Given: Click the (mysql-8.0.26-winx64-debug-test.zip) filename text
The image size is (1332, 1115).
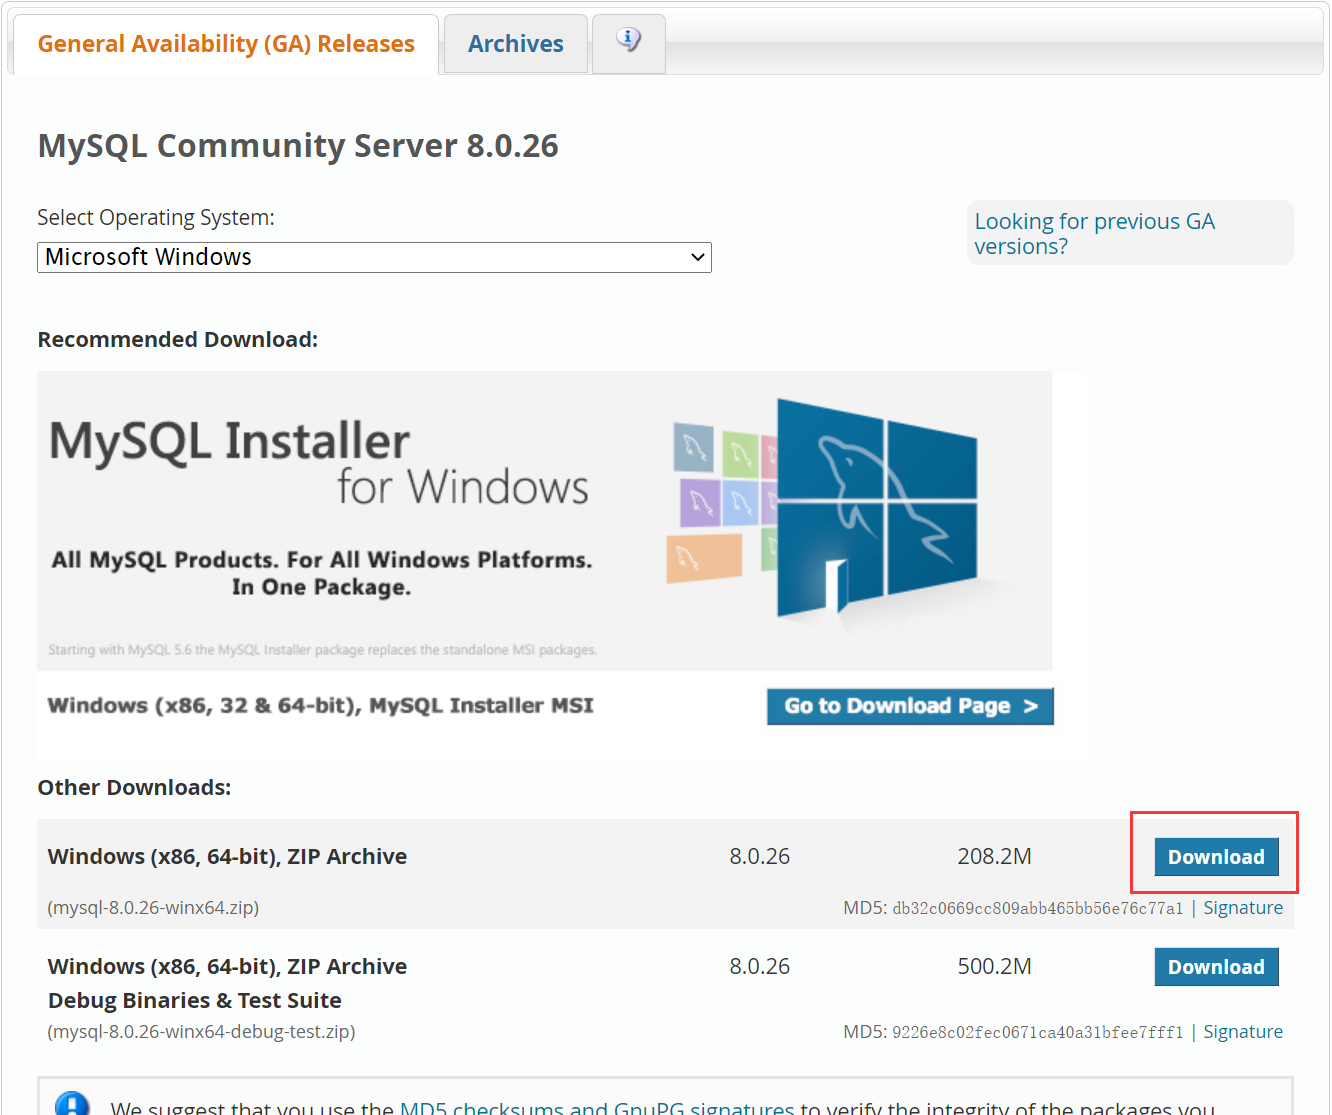Looking at the screenshot, I should tap(201, 1032).
